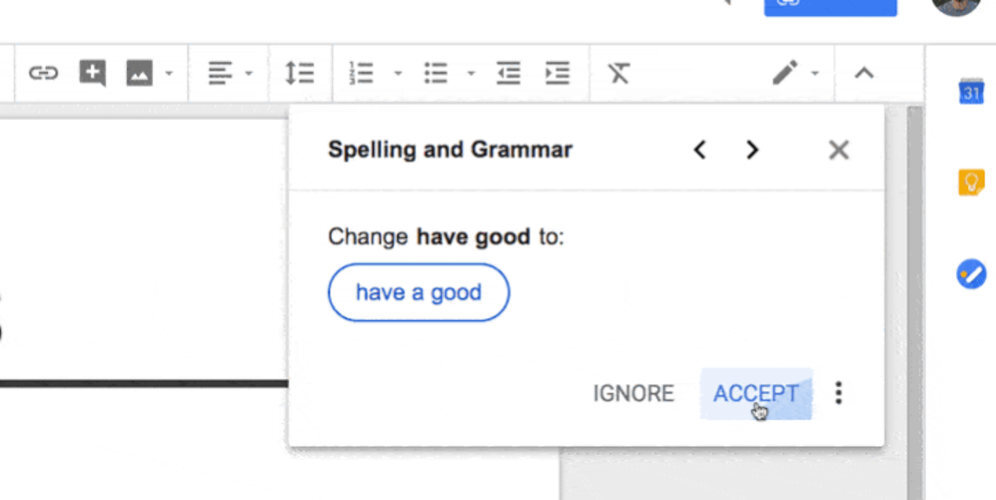Screen dimensions: 996x500
Task: Click the 'Spelling and Grammar' dialog title
Action: pos(450,150)
